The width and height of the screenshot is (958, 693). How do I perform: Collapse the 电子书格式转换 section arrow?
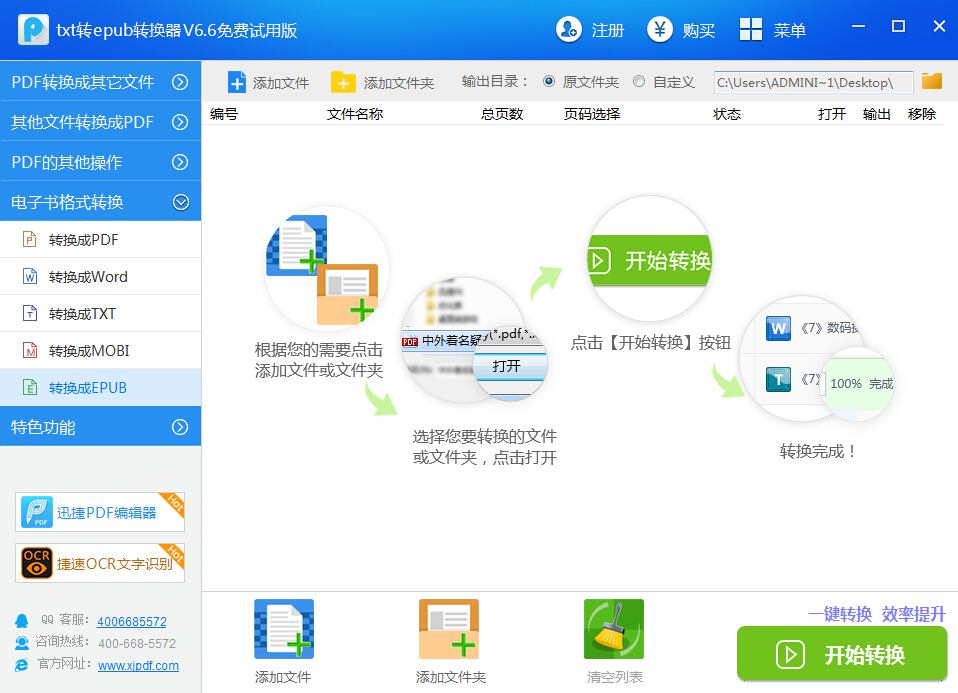tap(180, 202)
